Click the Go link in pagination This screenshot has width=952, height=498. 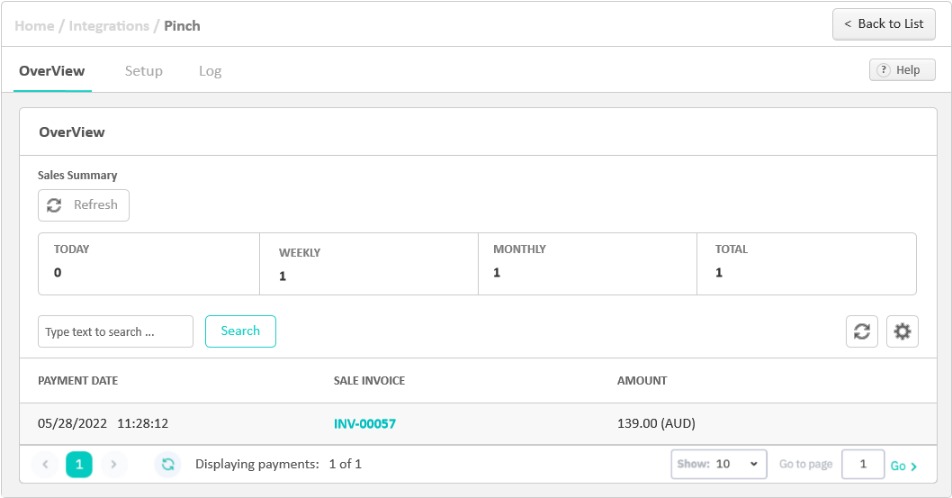pos(903,466)
